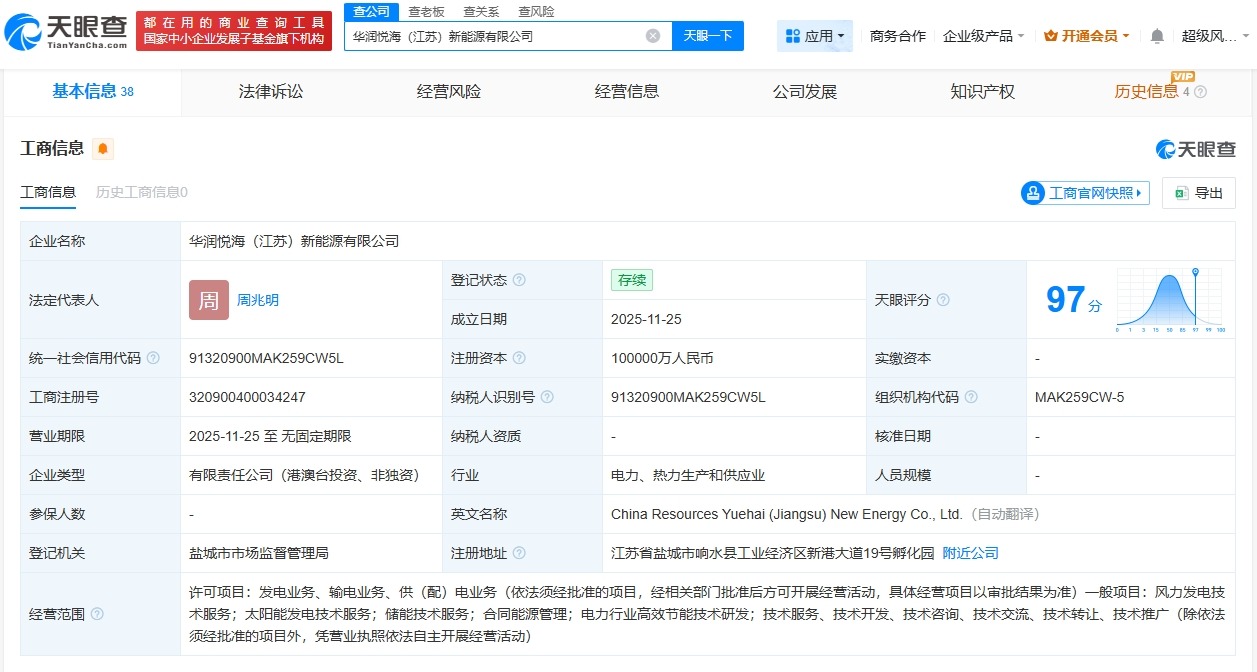Click the 附近公司 link beside the address

coord(968,552)
